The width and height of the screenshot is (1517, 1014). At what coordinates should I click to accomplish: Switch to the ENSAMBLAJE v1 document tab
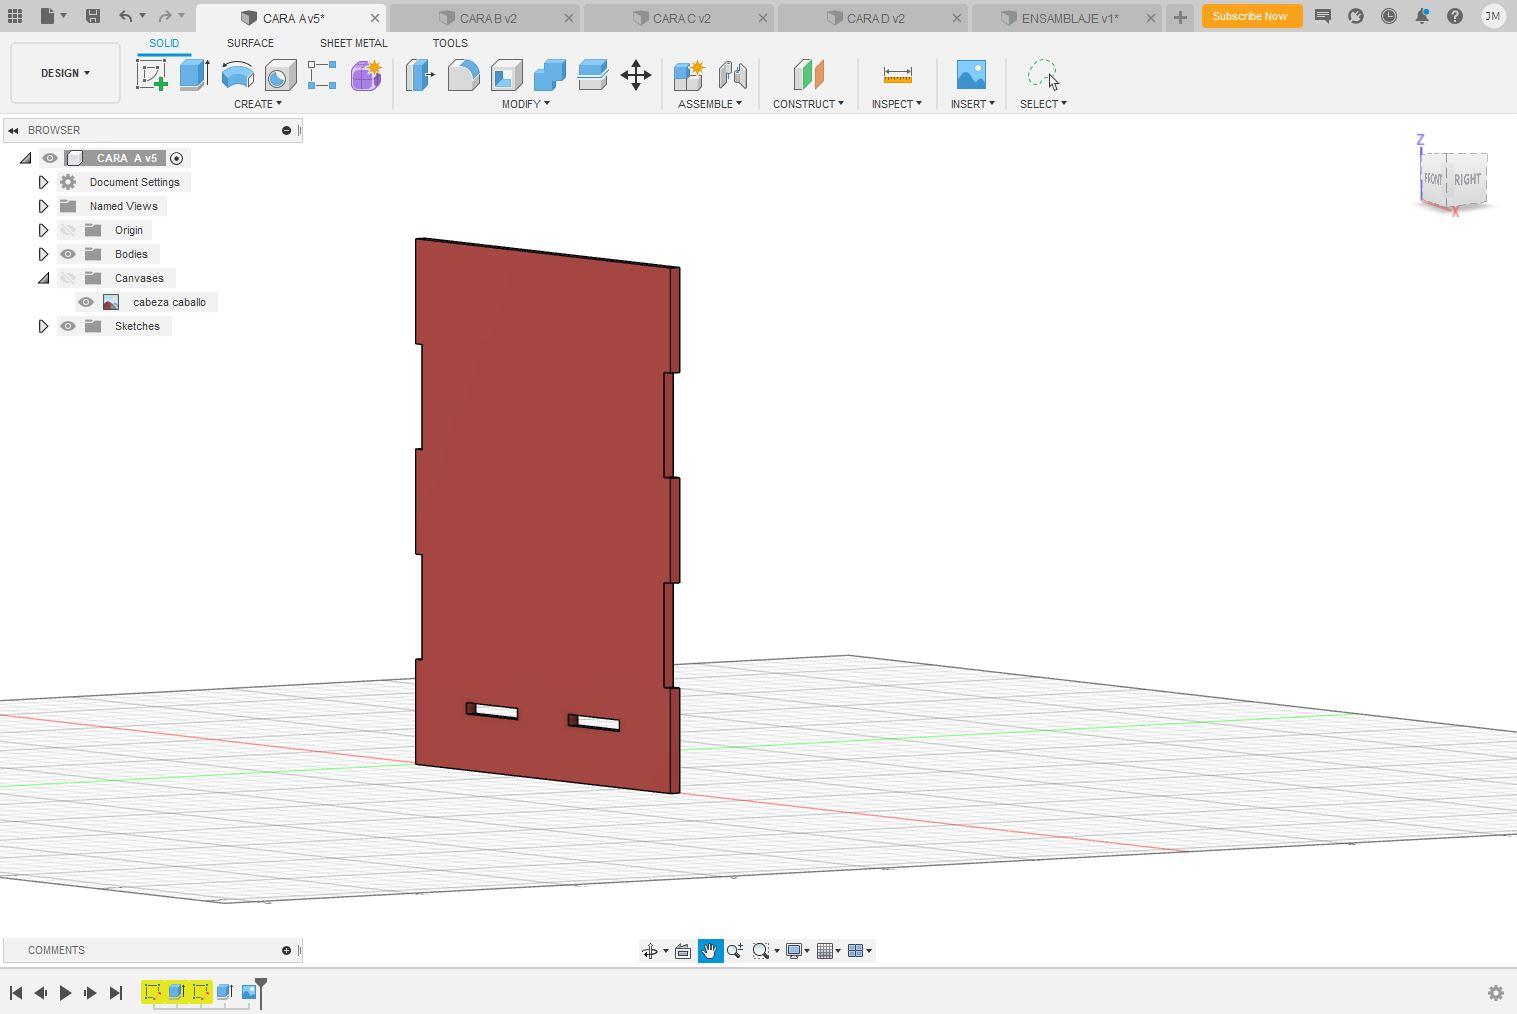point(1066,18)
